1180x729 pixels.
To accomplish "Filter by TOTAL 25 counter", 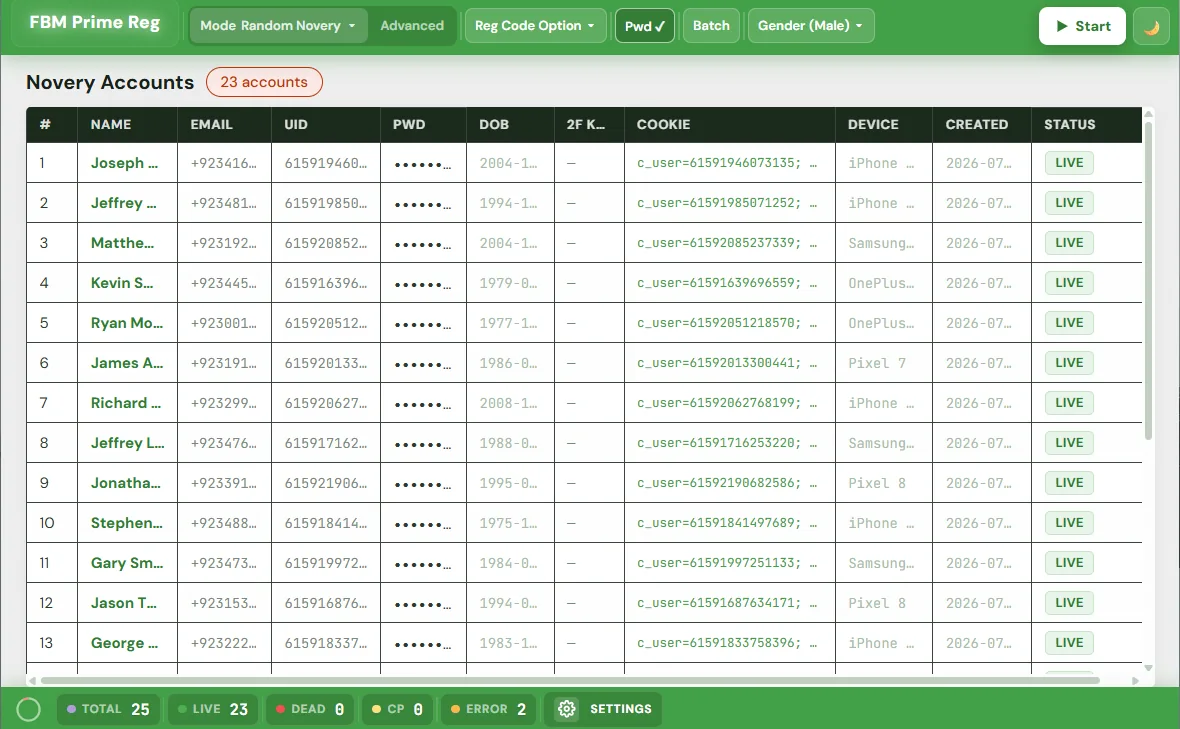I will 109,709.
